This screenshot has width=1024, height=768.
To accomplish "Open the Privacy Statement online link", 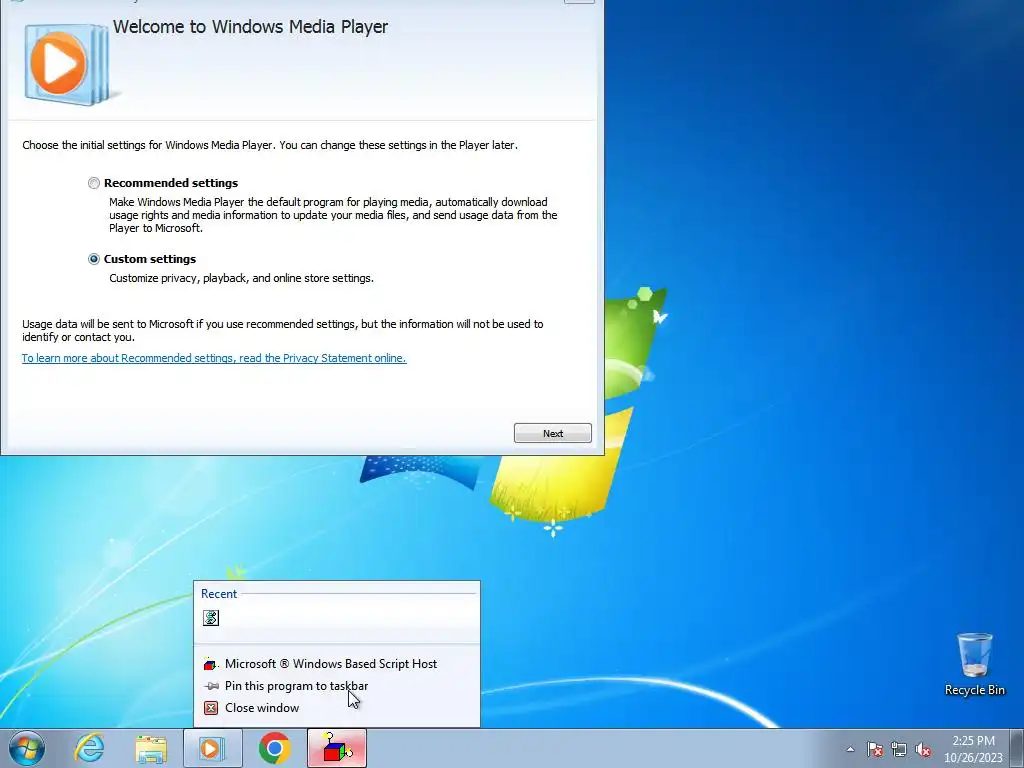I will click(214, 358).
